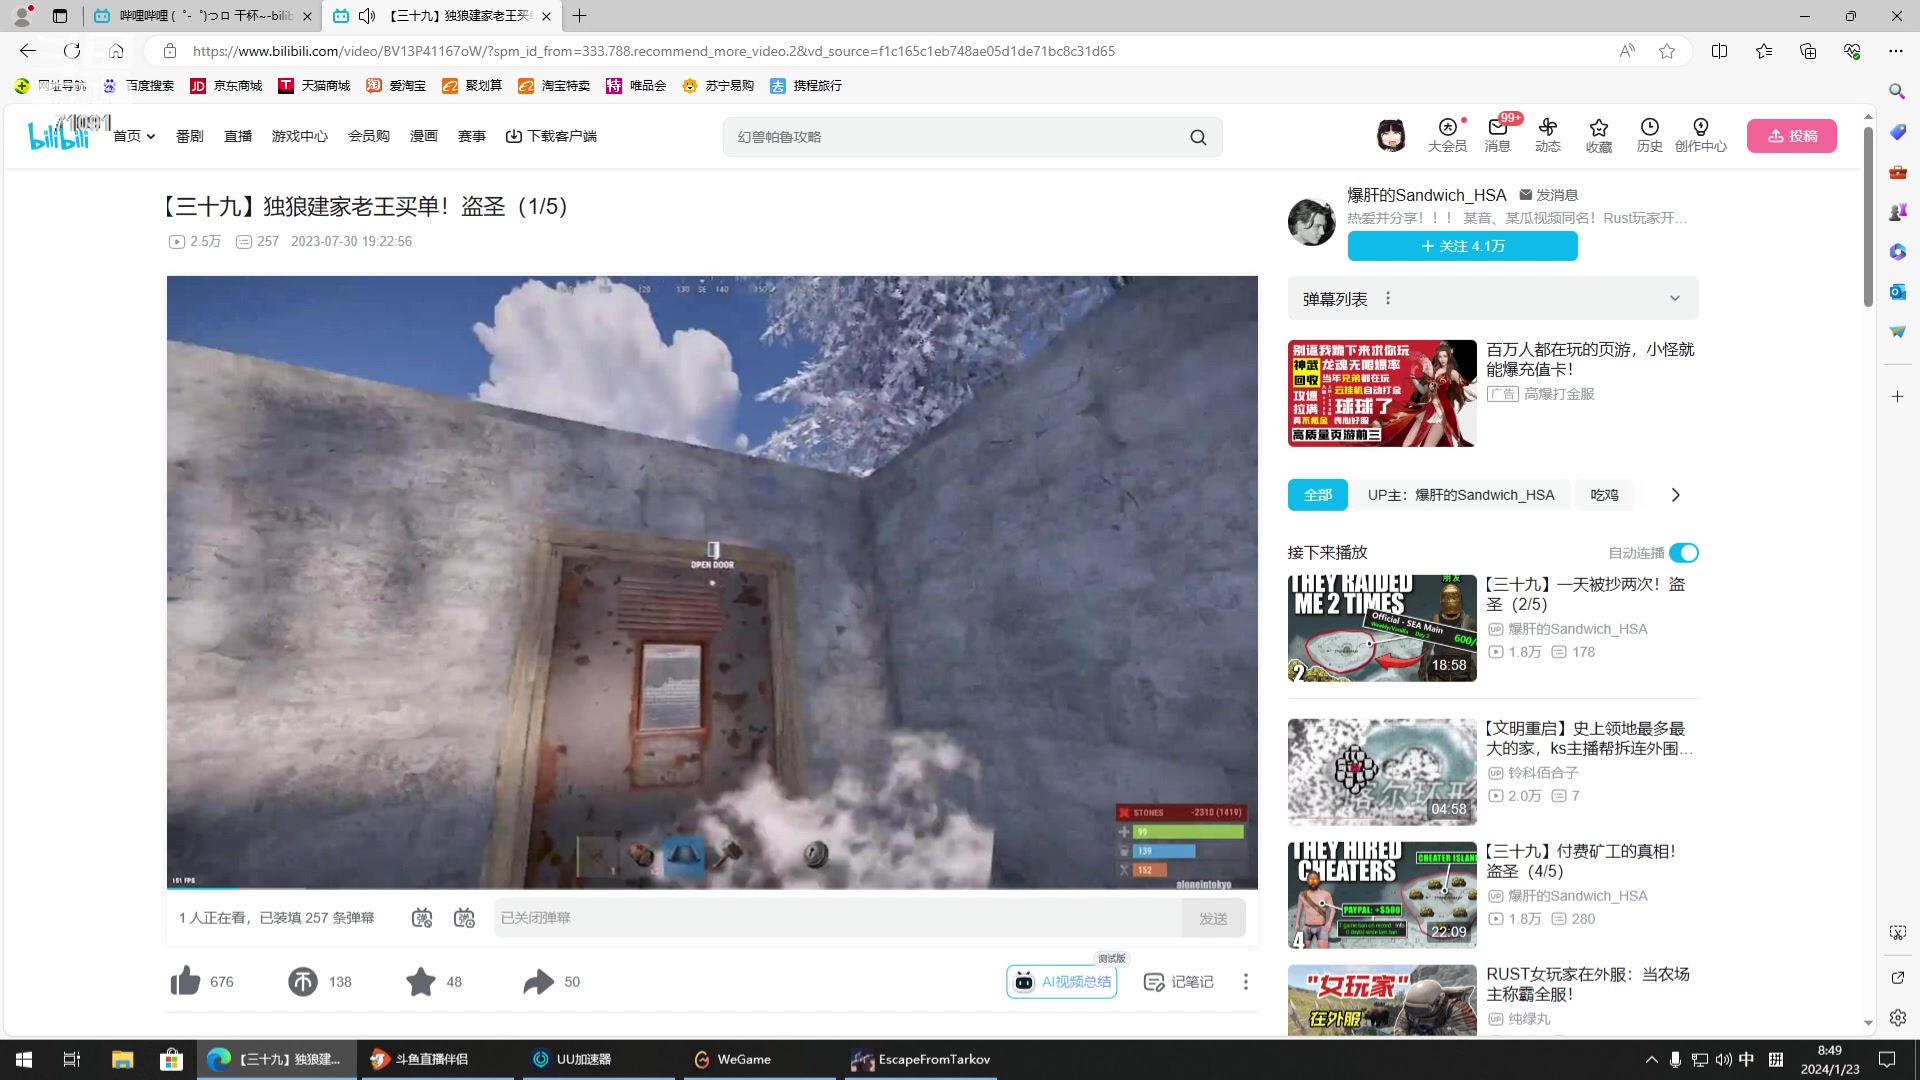Refresh the browser page
The height and width of the screenshot is (1080, 1920).
(x=72, y=51)
